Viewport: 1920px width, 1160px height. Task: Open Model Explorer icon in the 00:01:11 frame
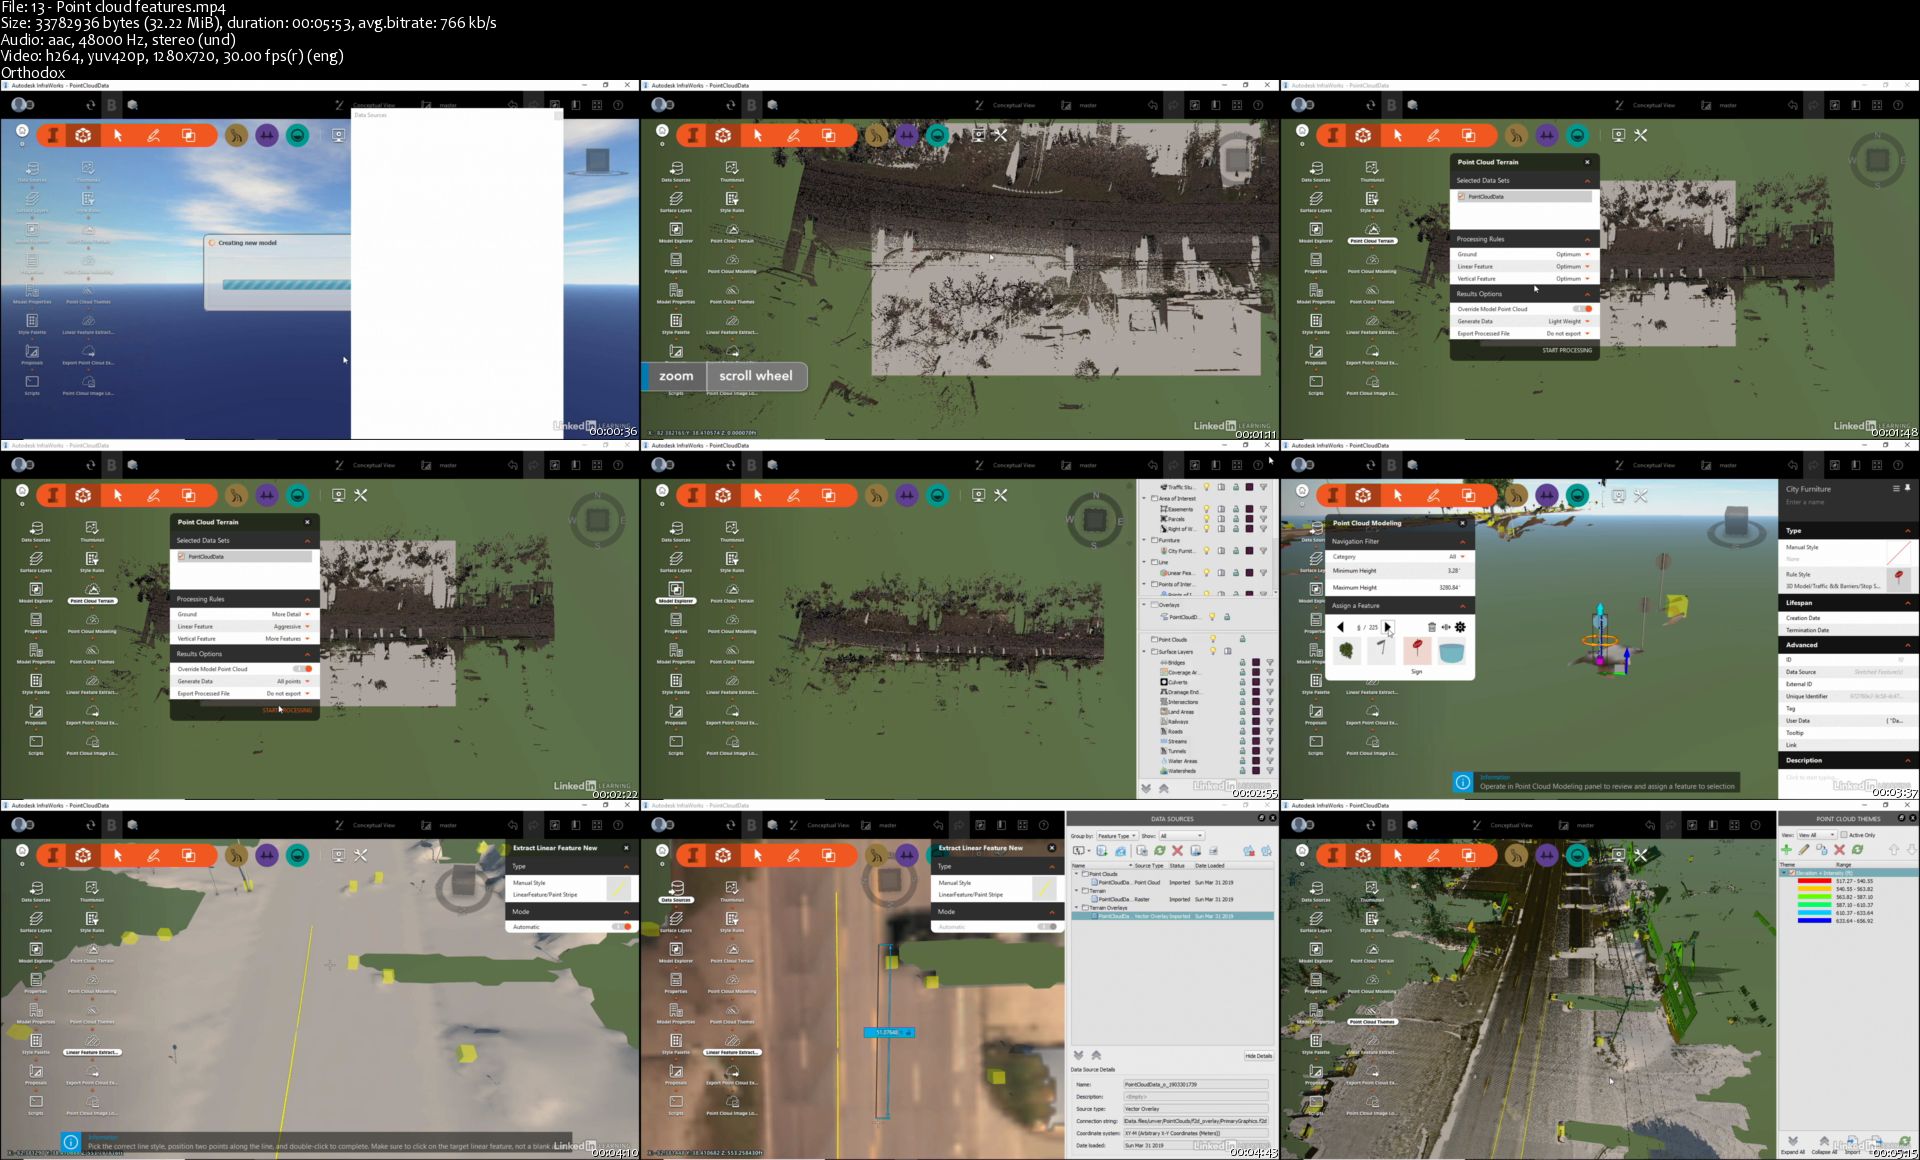coord(676,230)
